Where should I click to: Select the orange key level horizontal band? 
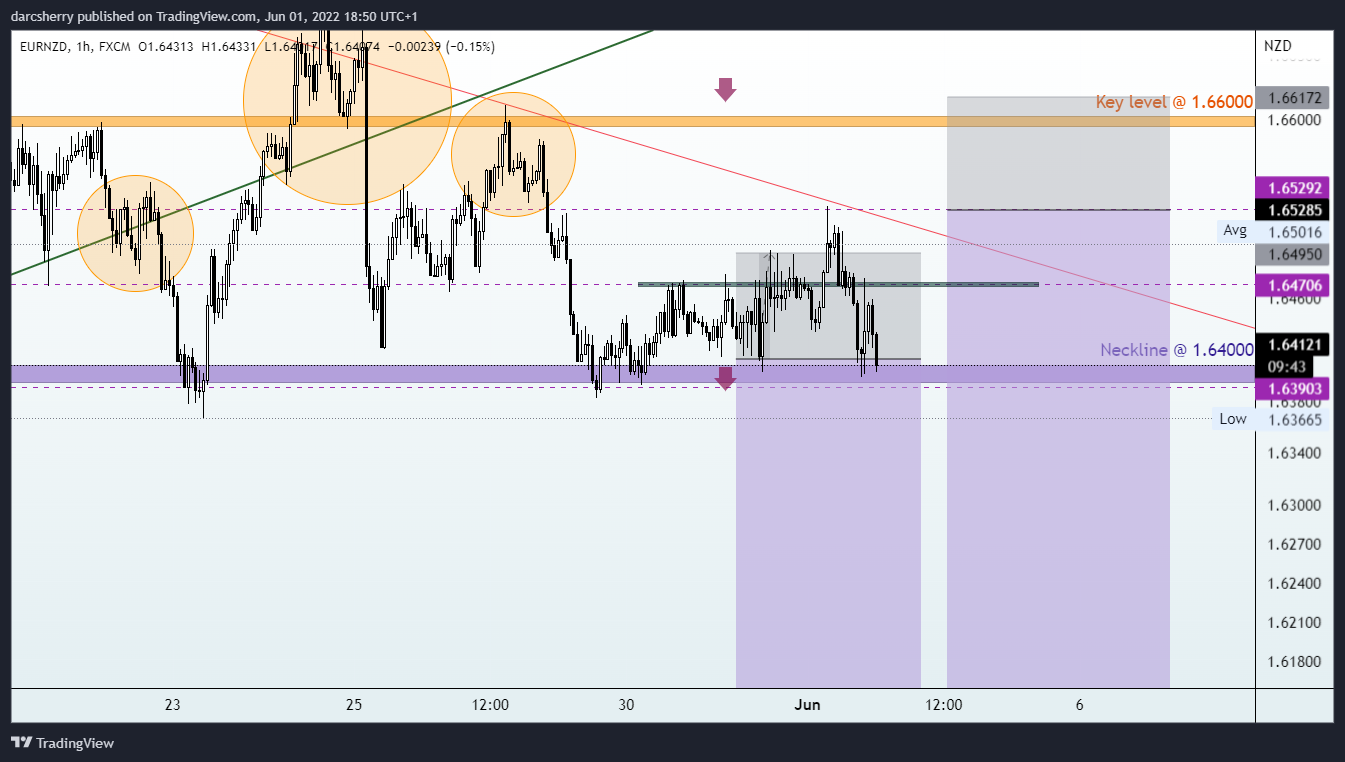click(x=632, y=121)
